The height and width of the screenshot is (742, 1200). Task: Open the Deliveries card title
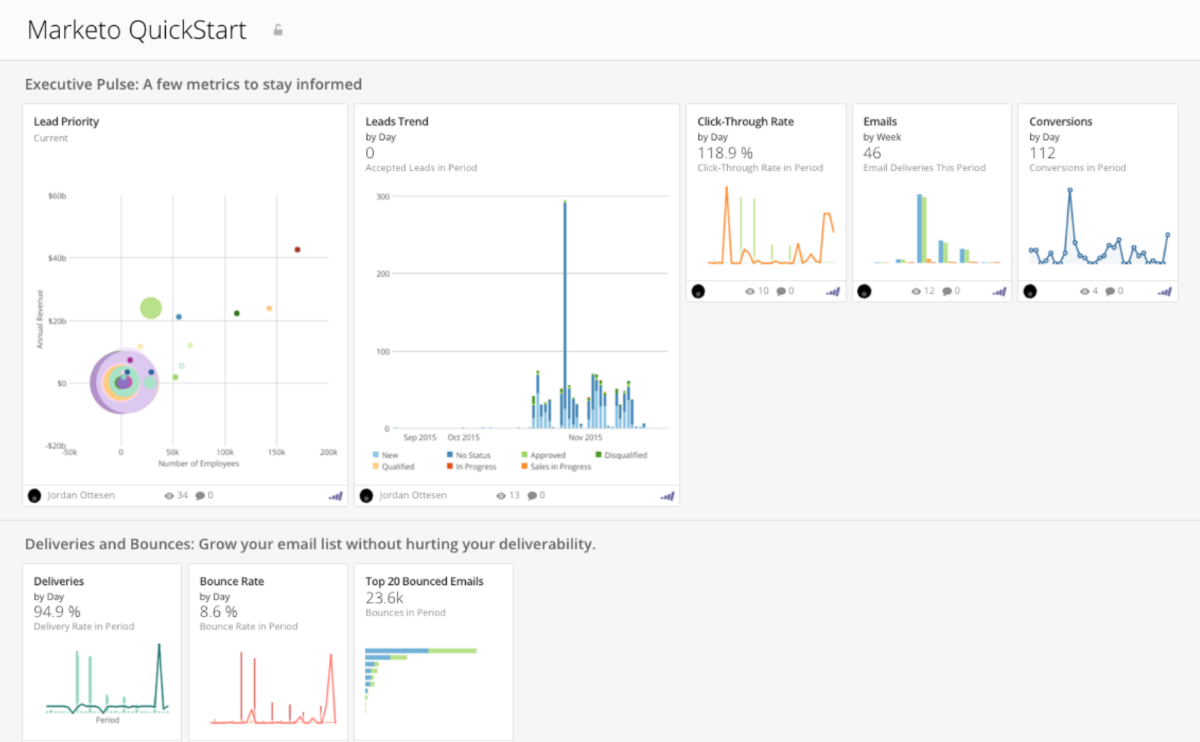coord(59,582)
